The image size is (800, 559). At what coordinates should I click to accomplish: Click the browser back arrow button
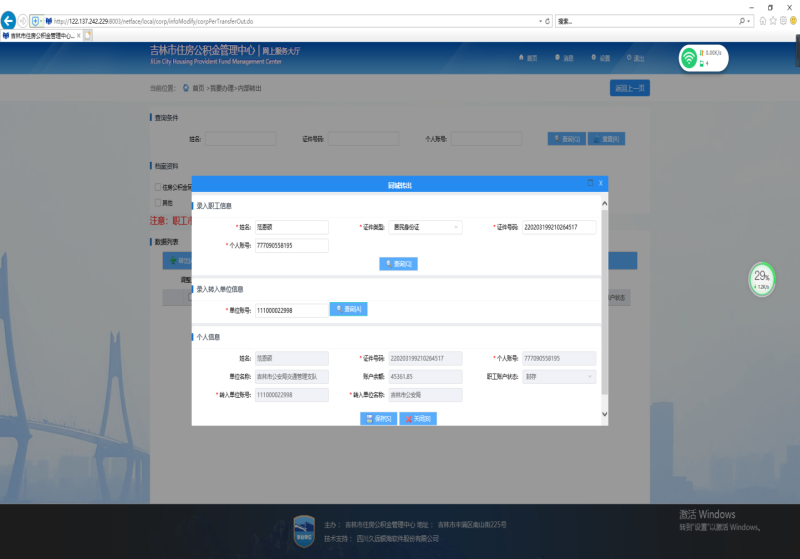click(9, 20)
